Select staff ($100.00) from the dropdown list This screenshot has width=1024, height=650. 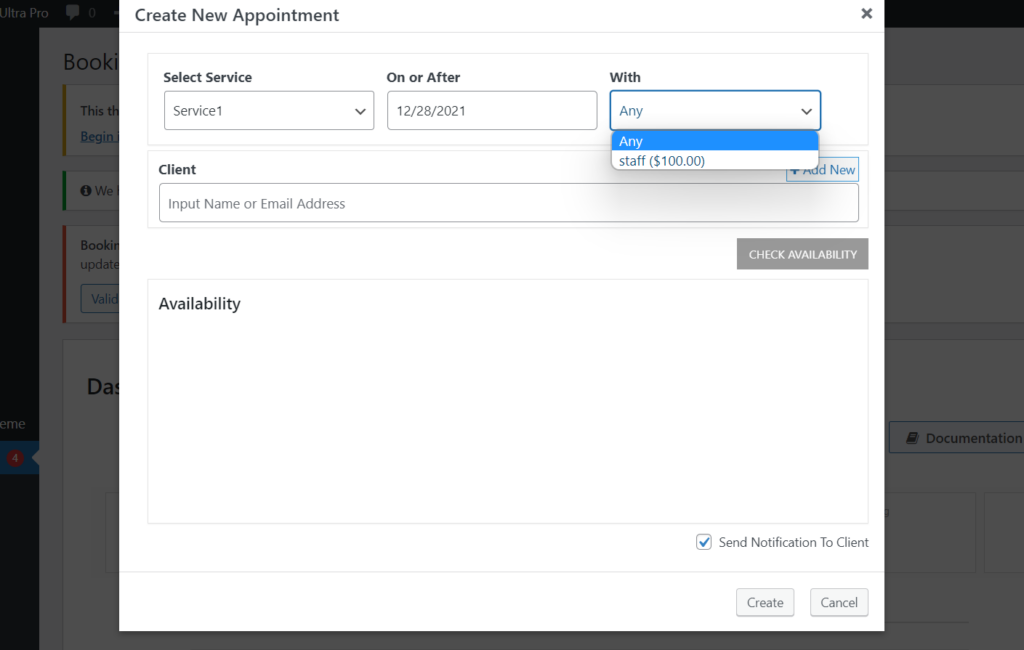coord(714,161)
